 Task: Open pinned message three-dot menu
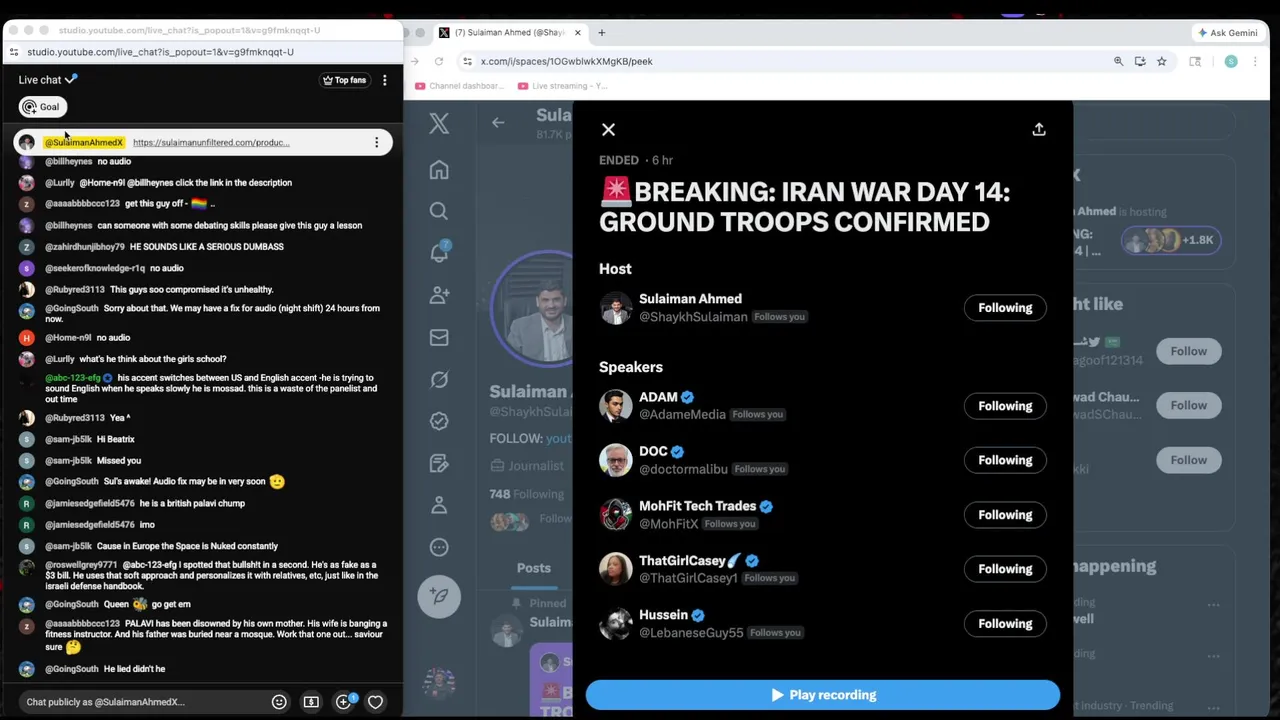tap(376, 142)
